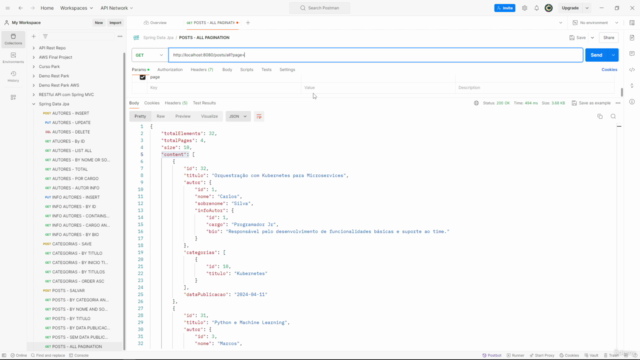Click the Share button
Screen dimensions: 640x360
tap(609, 38)
